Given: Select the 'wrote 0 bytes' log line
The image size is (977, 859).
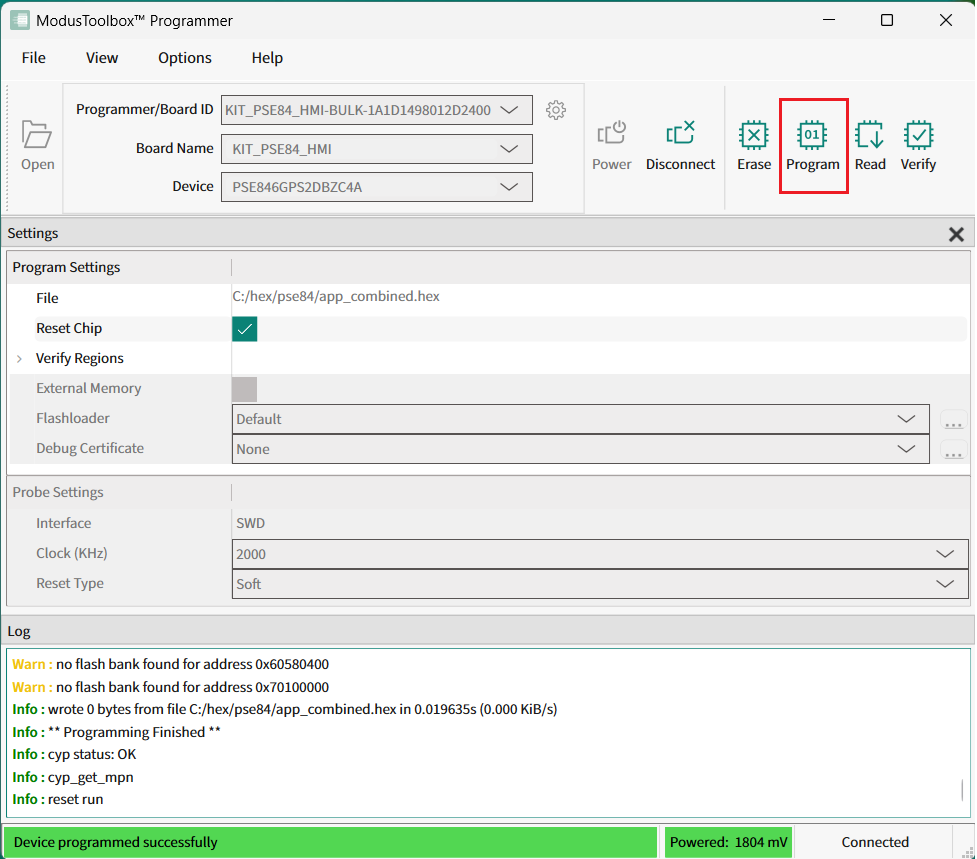Looking at the screenshot, I should coord(285,710).
